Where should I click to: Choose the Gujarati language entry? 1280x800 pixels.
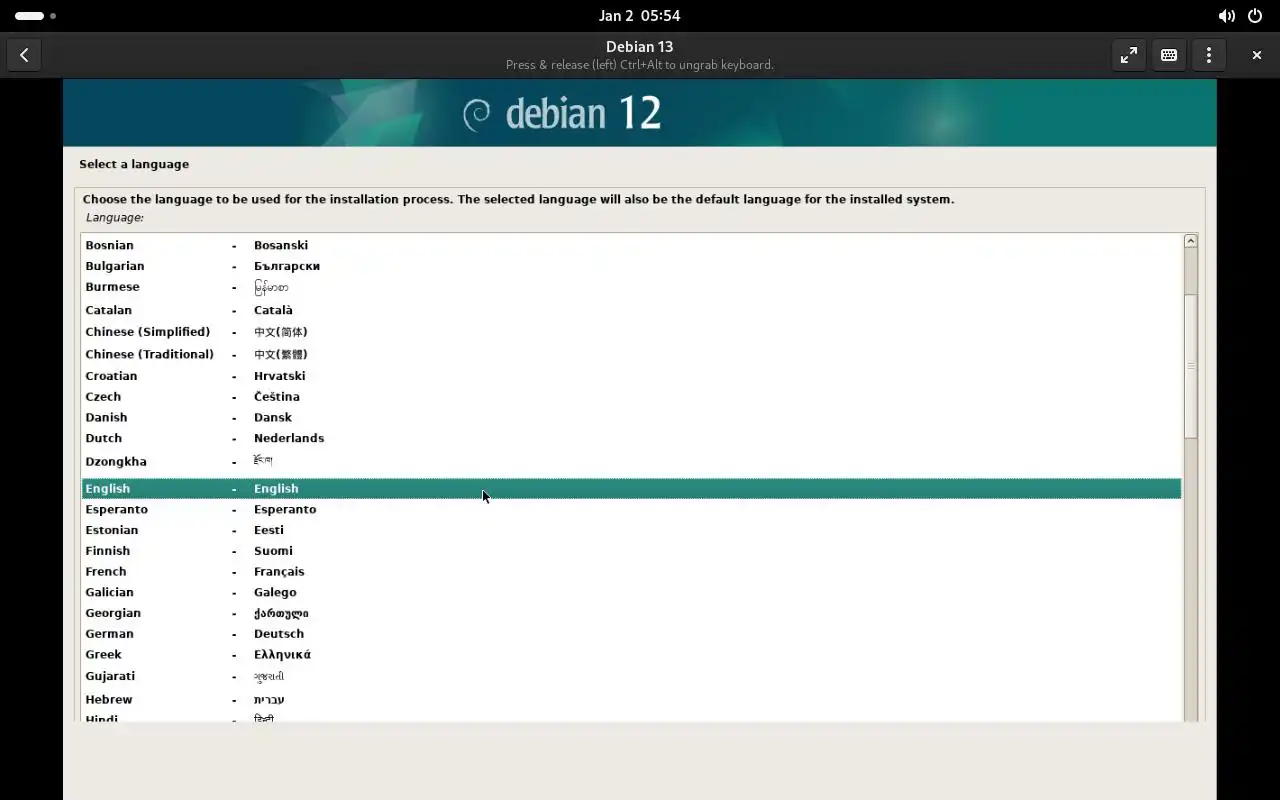coord(631,677)
